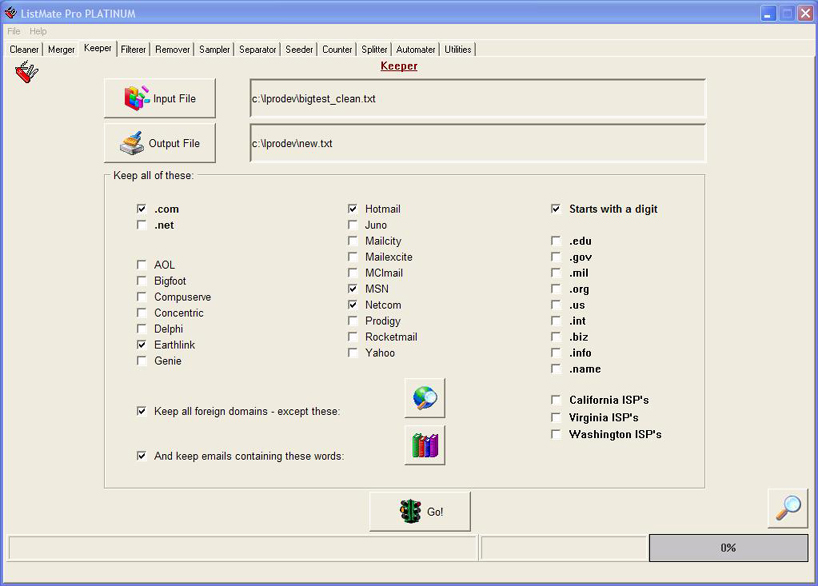Click the ListMate title bar application icon
This screenshot has width=818, height=586.
(11, 13)
